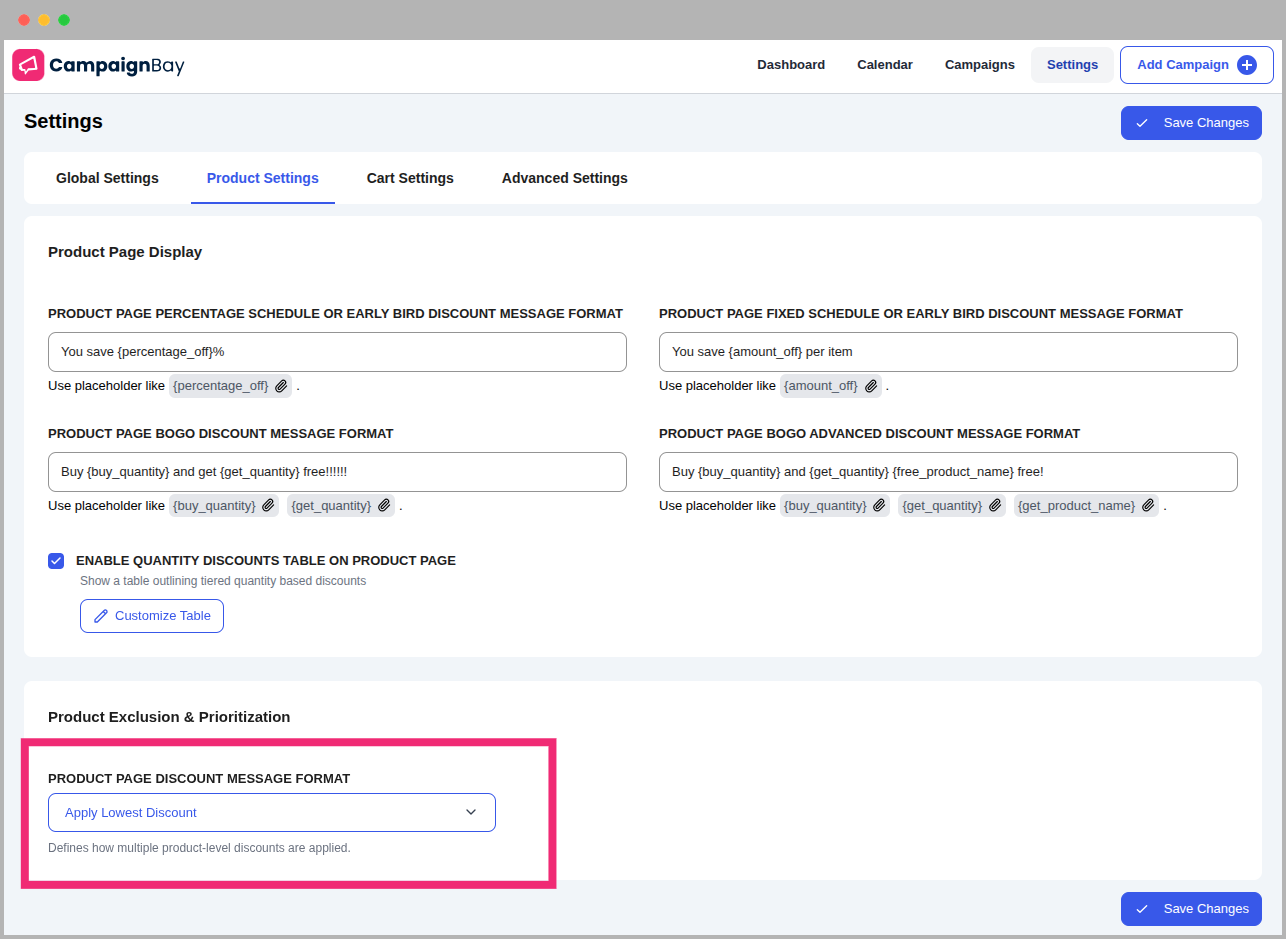1286x939 pixels.
Task: Click the plus icon in Add Campaign button
Action: point(1247,64)
